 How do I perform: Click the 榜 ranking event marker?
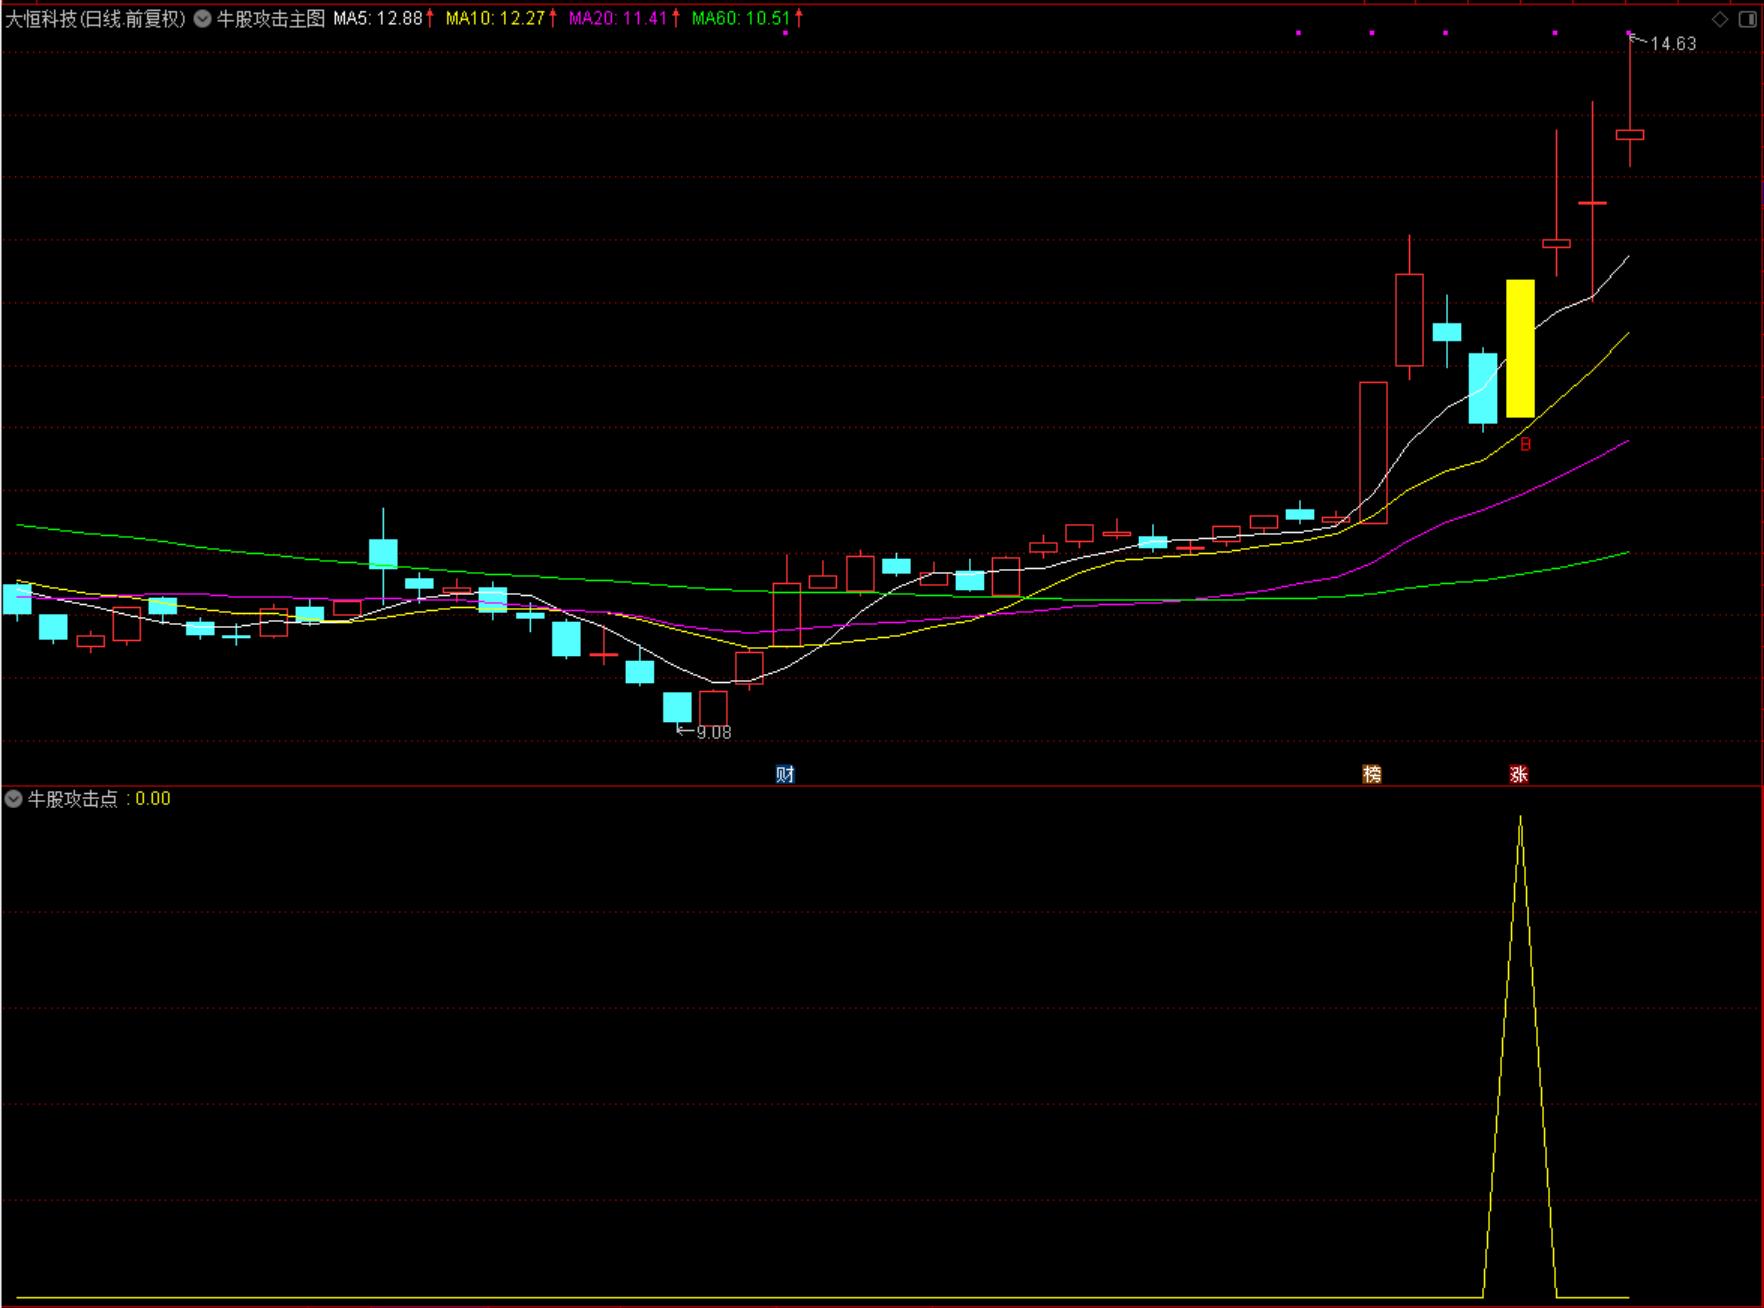click(1372, 774)
